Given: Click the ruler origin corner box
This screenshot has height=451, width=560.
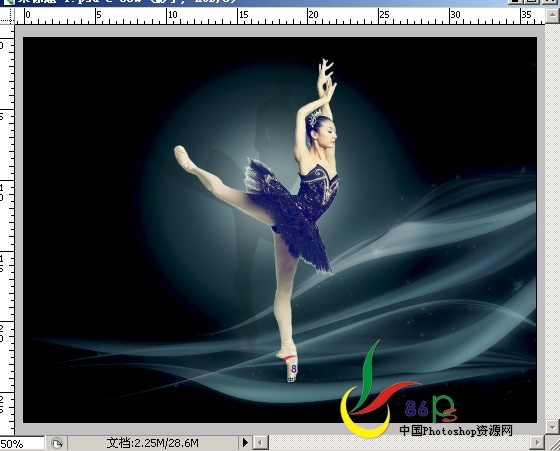Looking at the screenshot, I should pyautogui.click(x=7, y=15).
